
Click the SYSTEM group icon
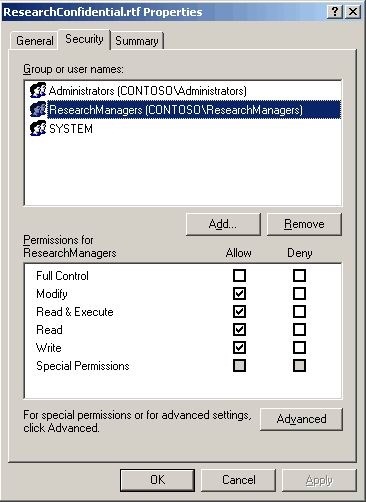click(x=38, y=128)
